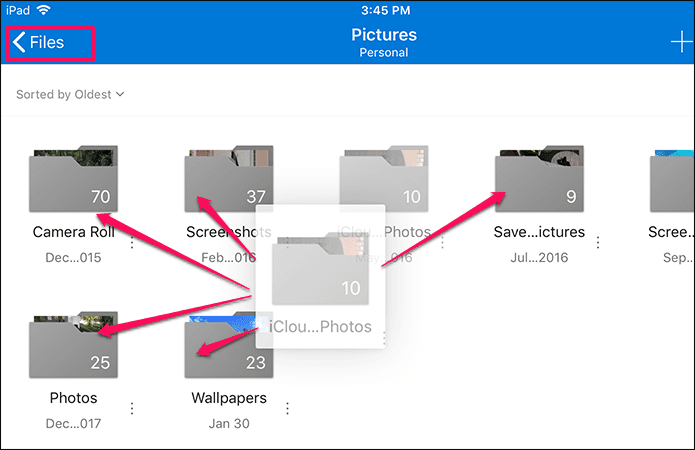
Task: Open more options for Save...ictures folder
Action: point(598,243)
